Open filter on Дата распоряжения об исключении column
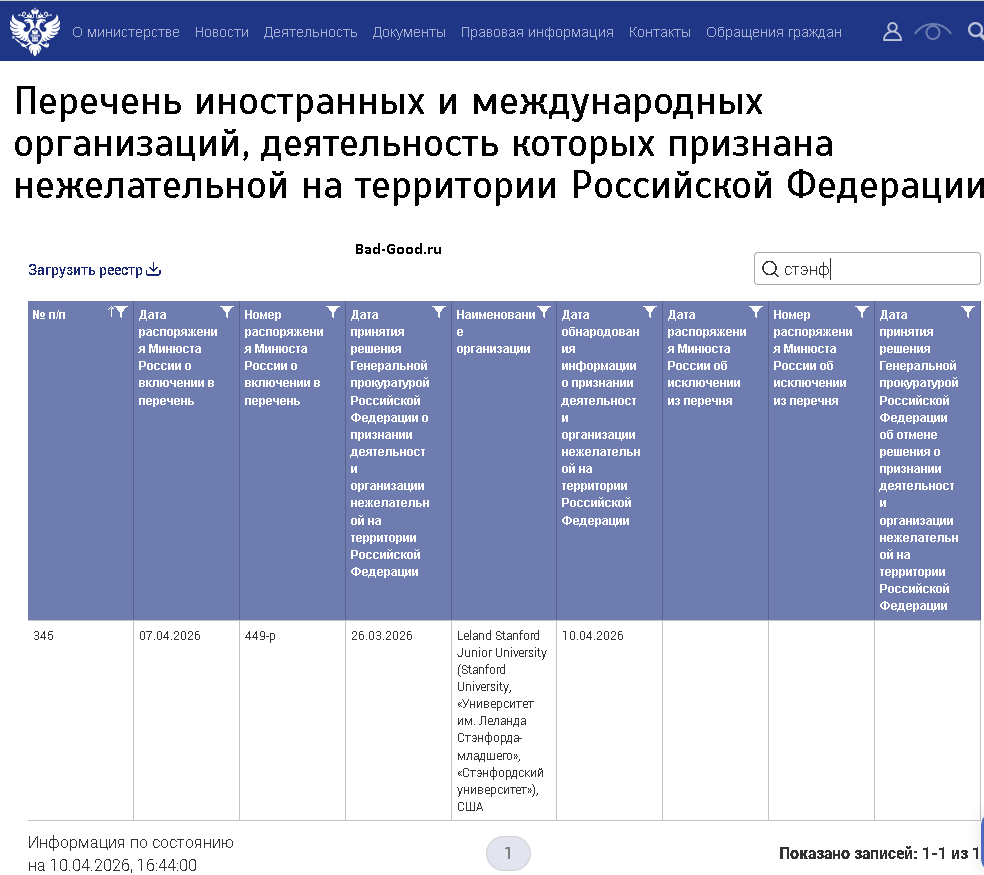The width and height of the screenshot is (984, 875). [756, 313]
